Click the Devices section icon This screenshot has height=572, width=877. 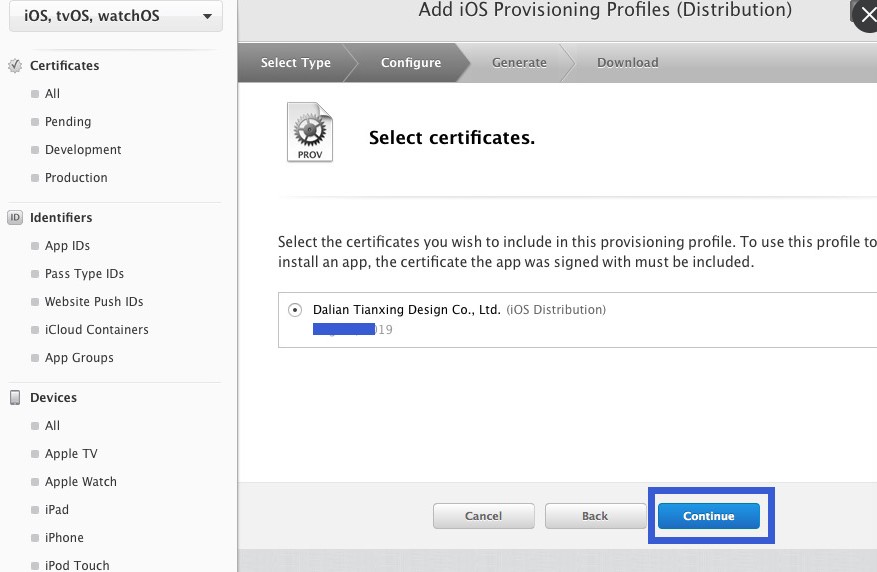(15, 398)
